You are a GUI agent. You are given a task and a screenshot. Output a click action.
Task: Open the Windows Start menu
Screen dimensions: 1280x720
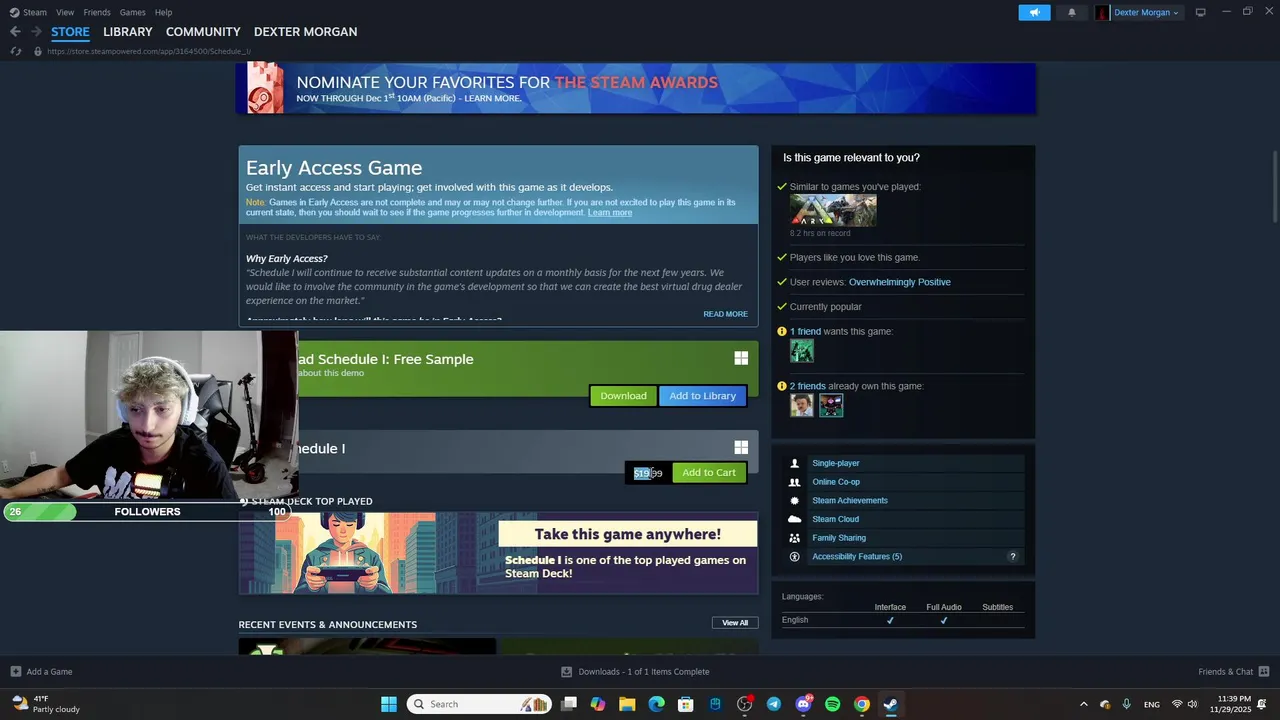[x=389, y=704]
